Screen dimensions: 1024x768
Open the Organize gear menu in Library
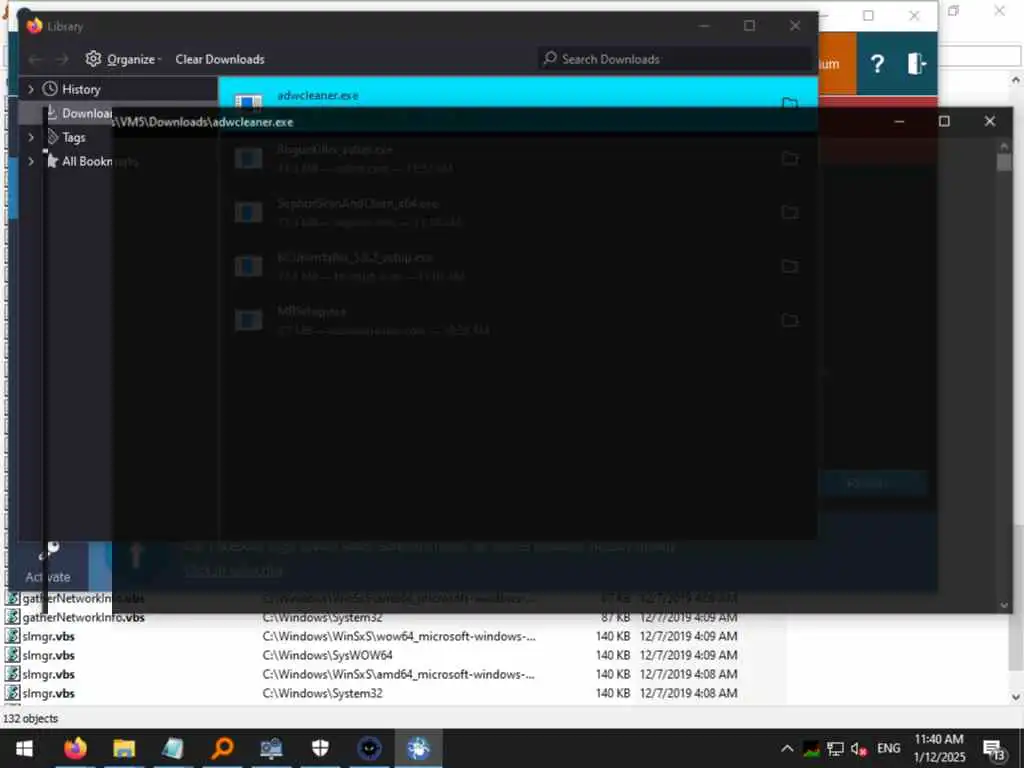(123, 59)
